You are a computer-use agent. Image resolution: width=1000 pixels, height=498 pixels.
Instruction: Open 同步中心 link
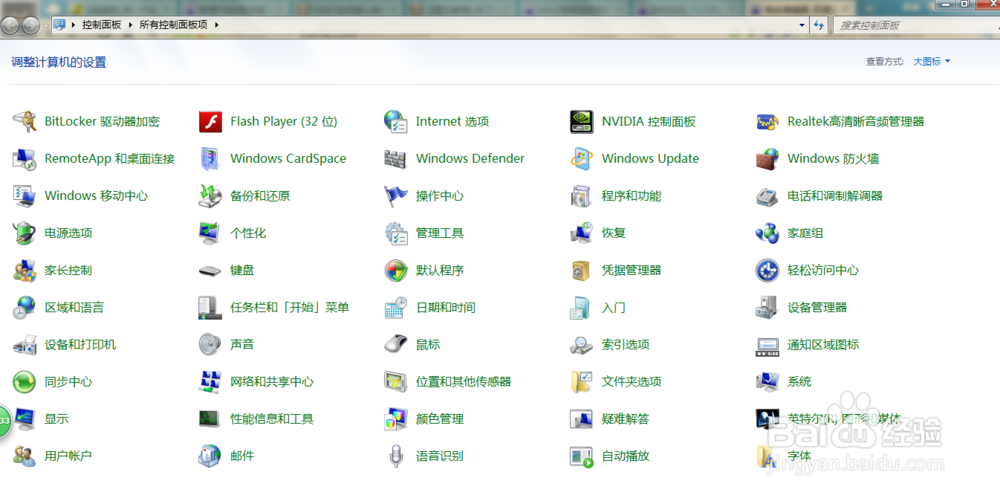[68, 382]
